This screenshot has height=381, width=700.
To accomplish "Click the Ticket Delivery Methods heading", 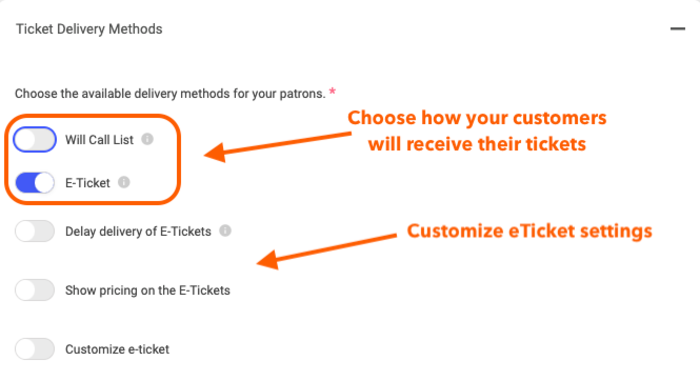I will click(89, 29).
